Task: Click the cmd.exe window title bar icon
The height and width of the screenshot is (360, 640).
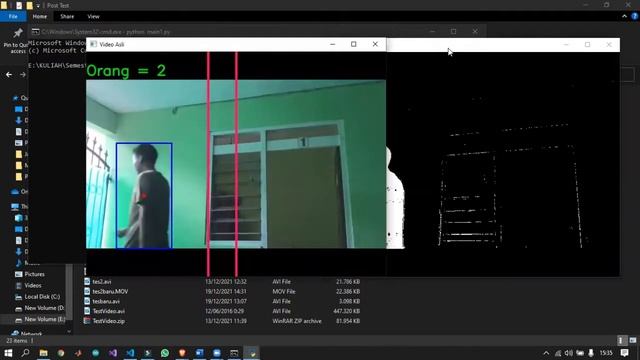Action: (36, 31)
